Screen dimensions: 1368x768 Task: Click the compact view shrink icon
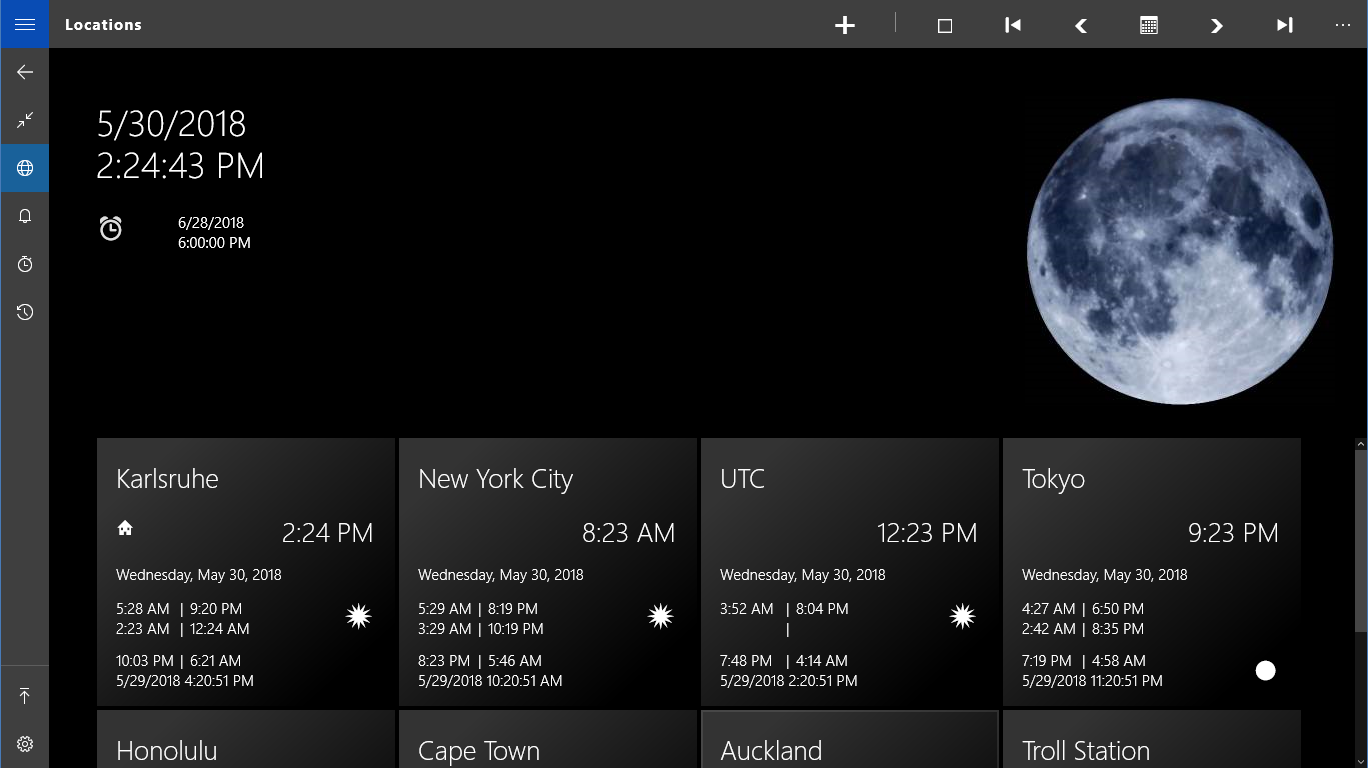click(25, 120)
